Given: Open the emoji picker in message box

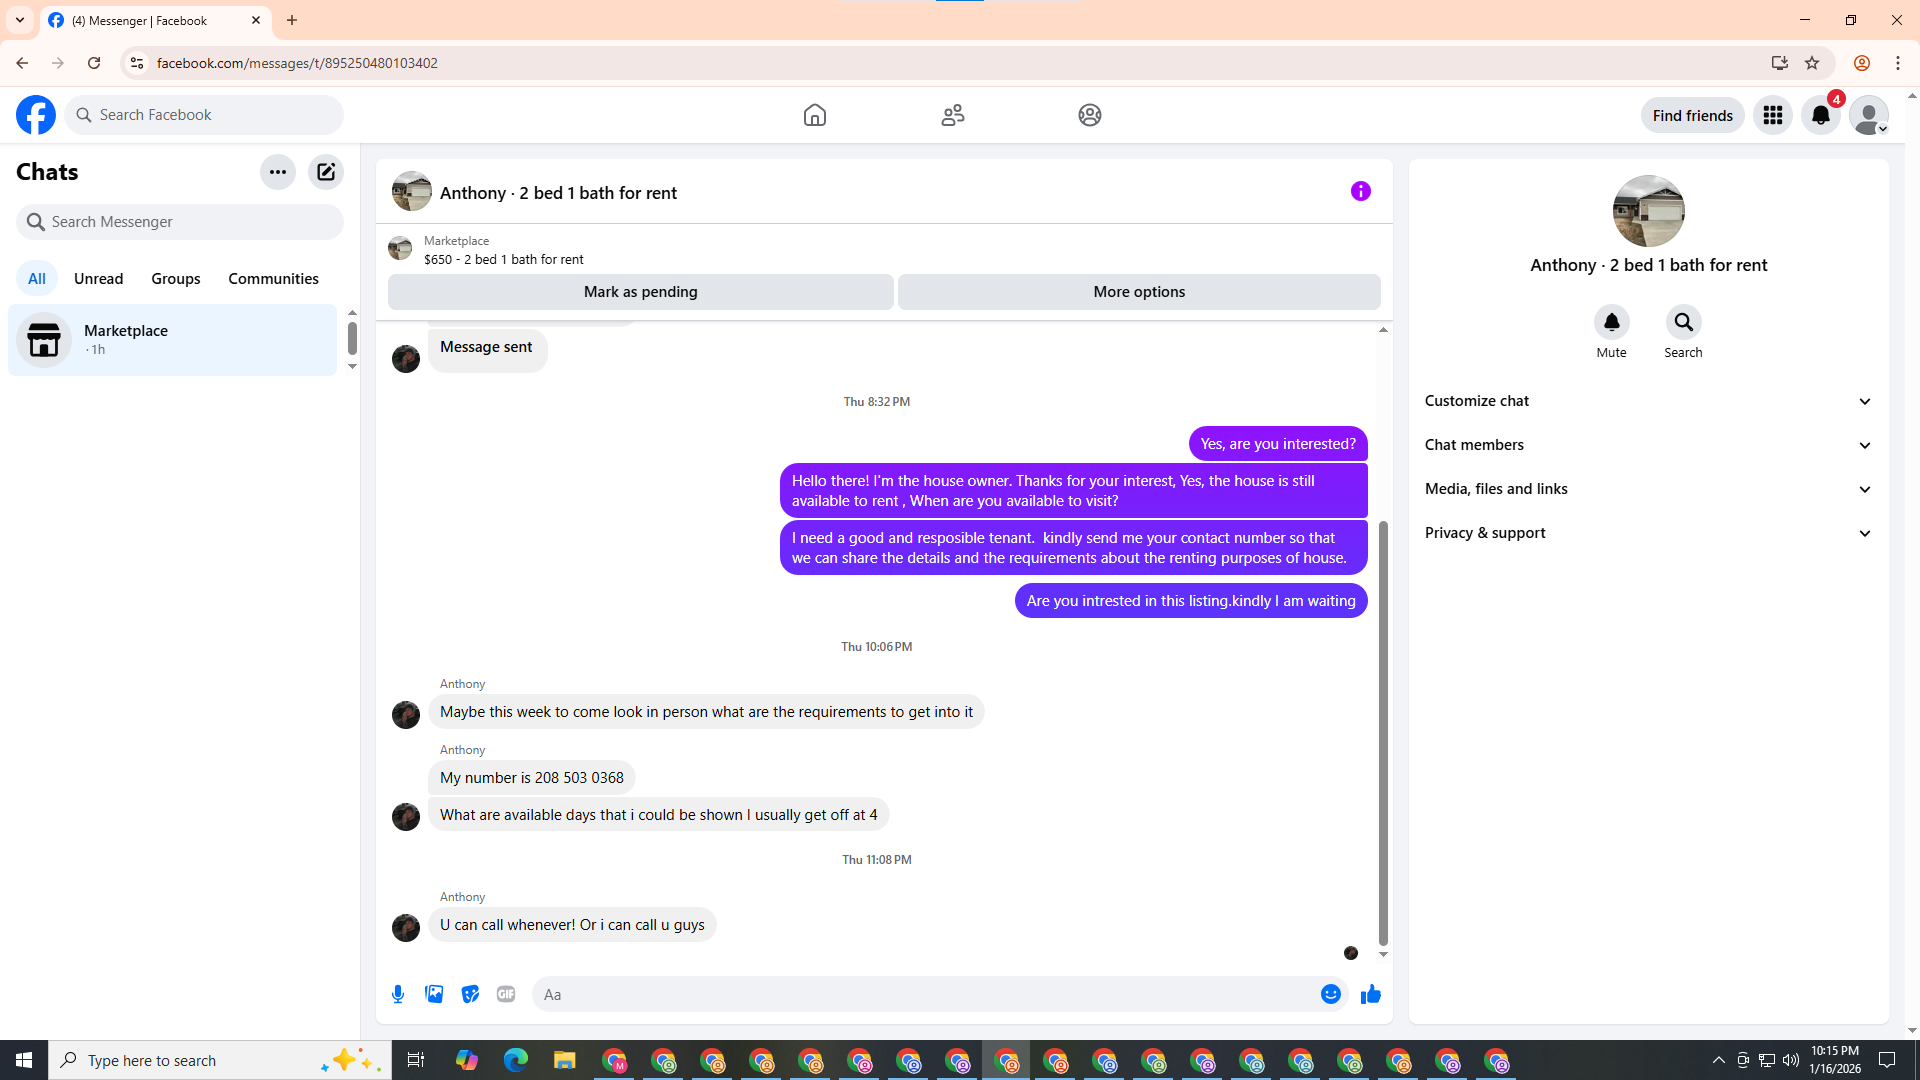Looking at the screenshot, I should [1330, 994].
